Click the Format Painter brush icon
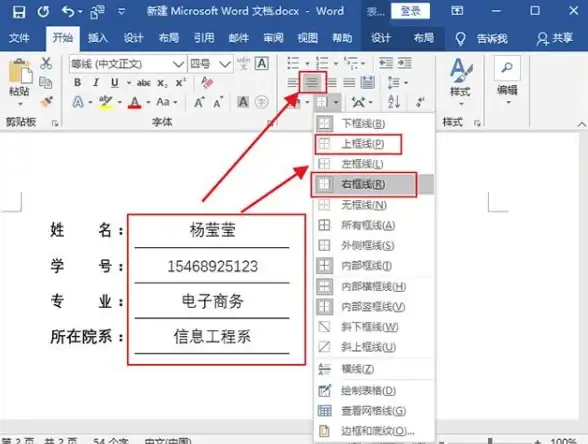This screenshot has height=444, width=588. tap(46, 102)
